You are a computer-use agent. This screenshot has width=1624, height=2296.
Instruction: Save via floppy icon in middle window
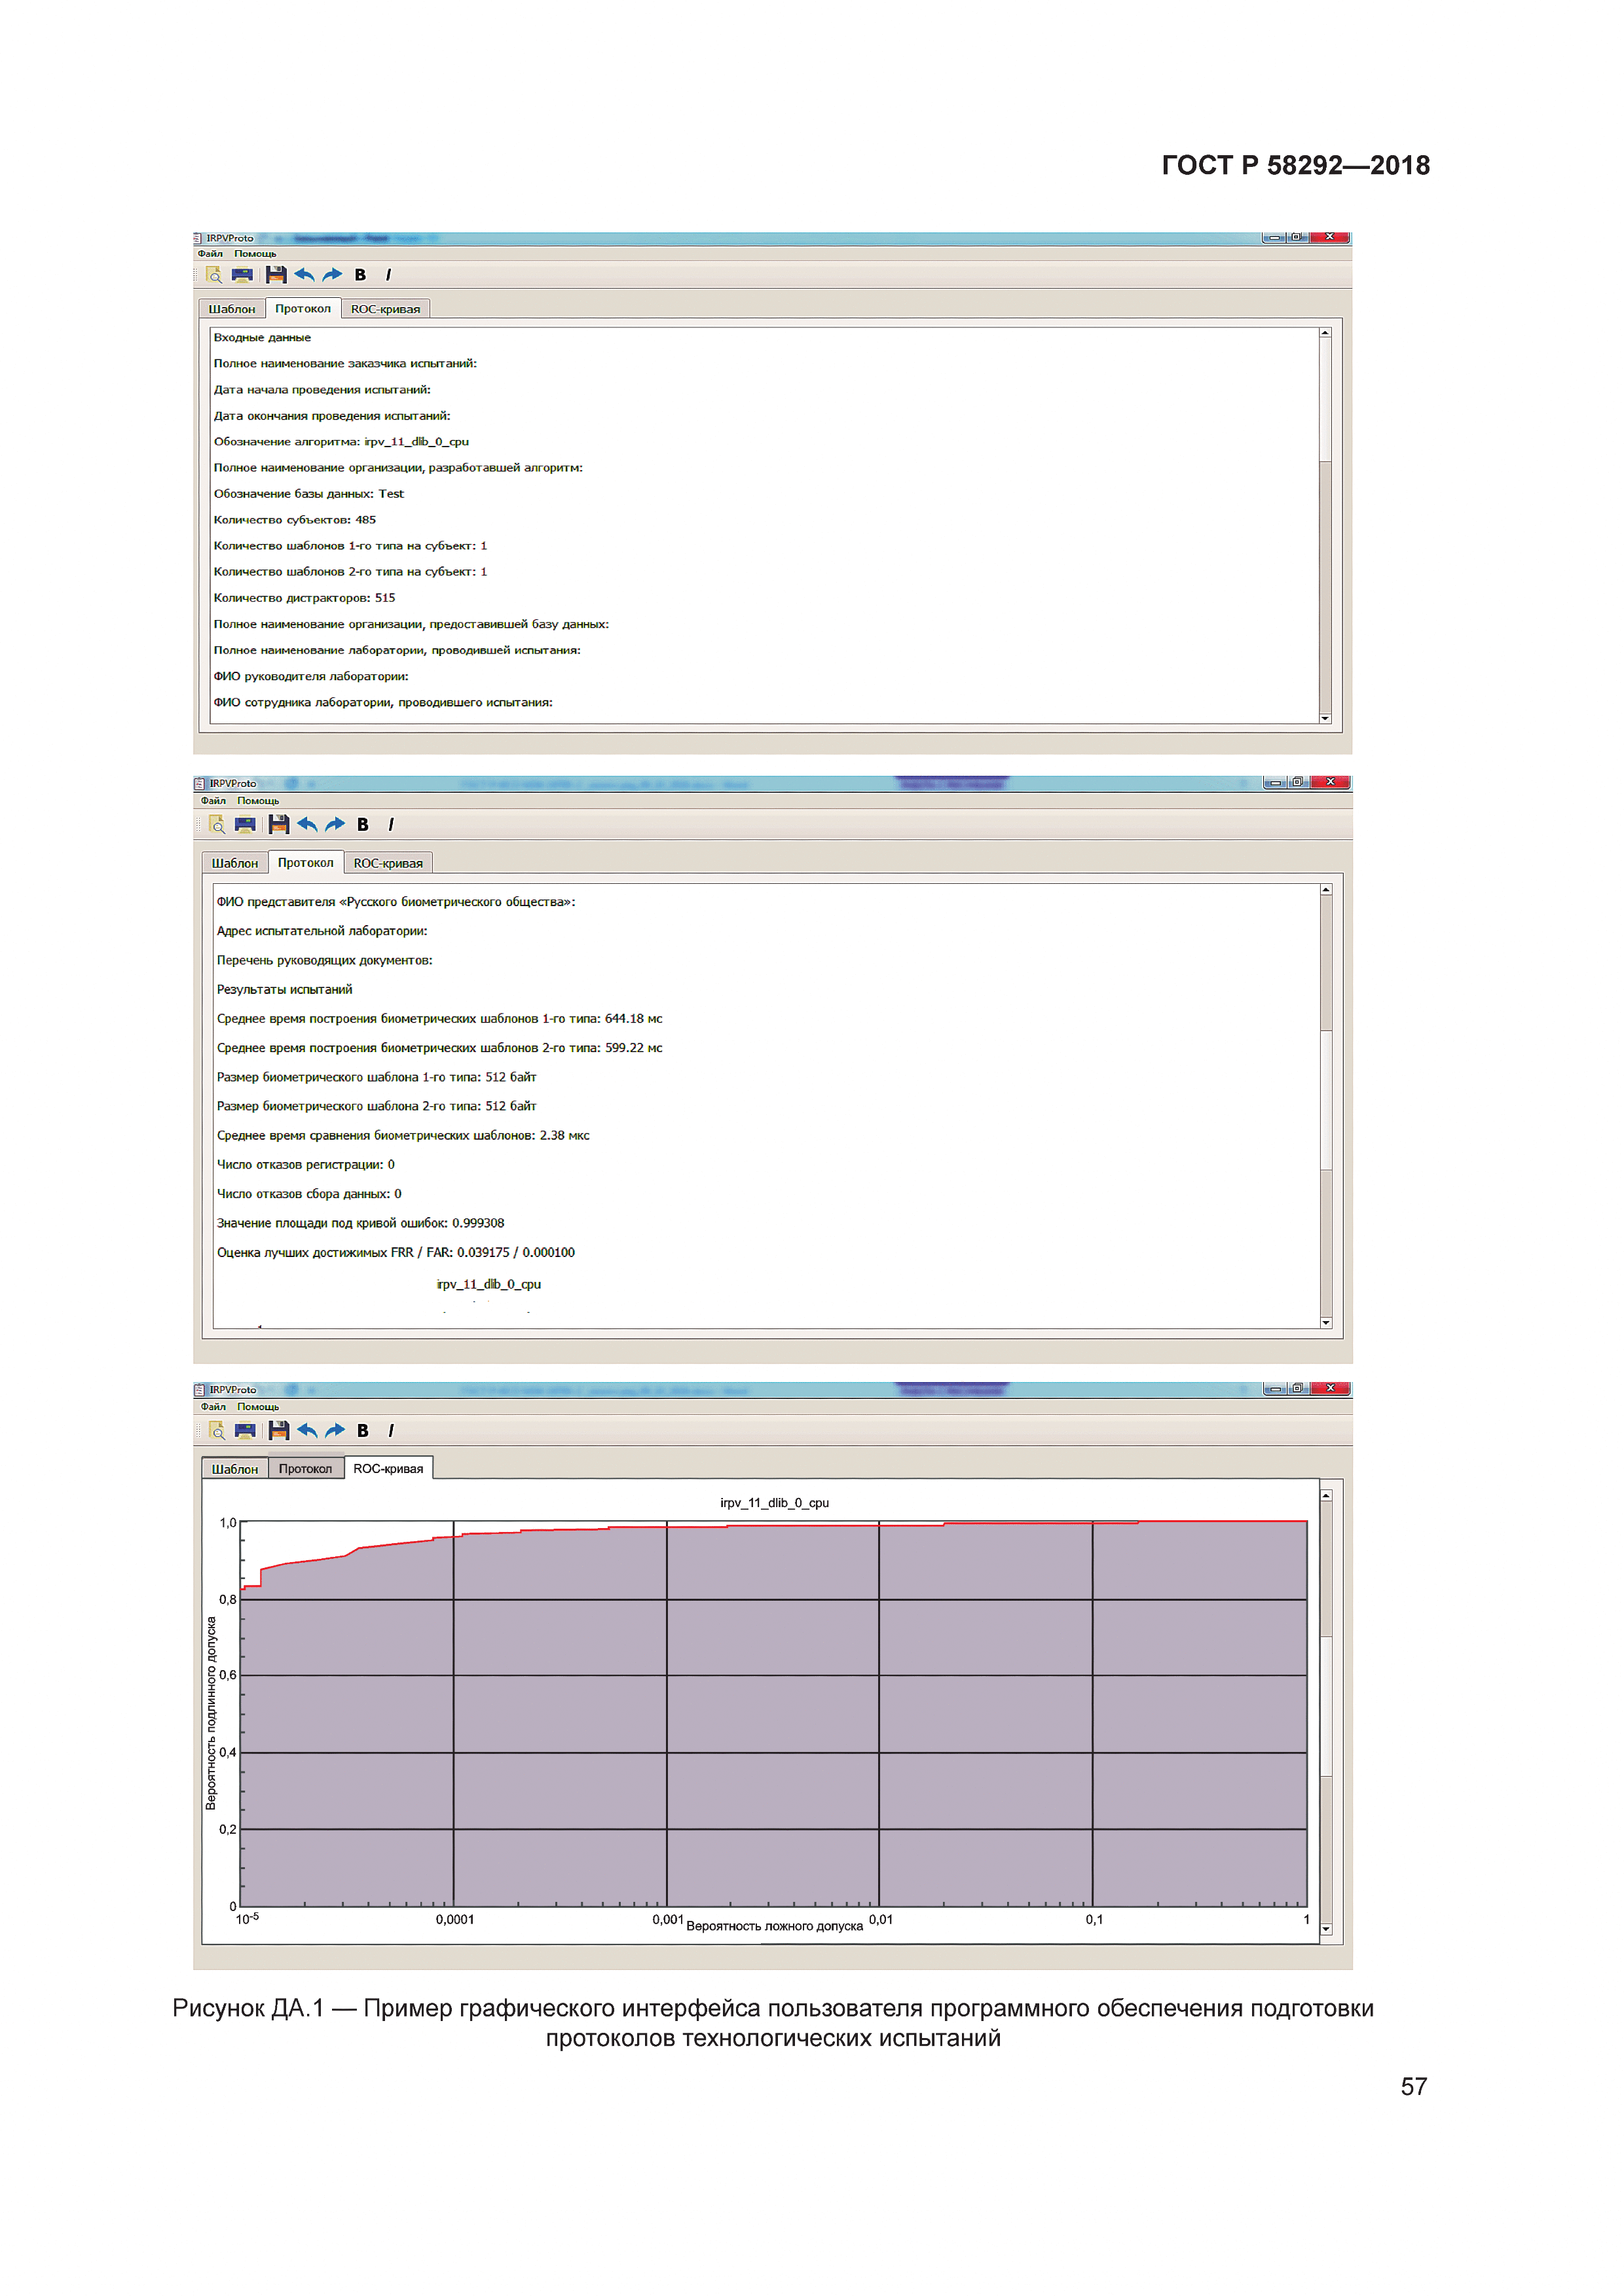point(279,824)
